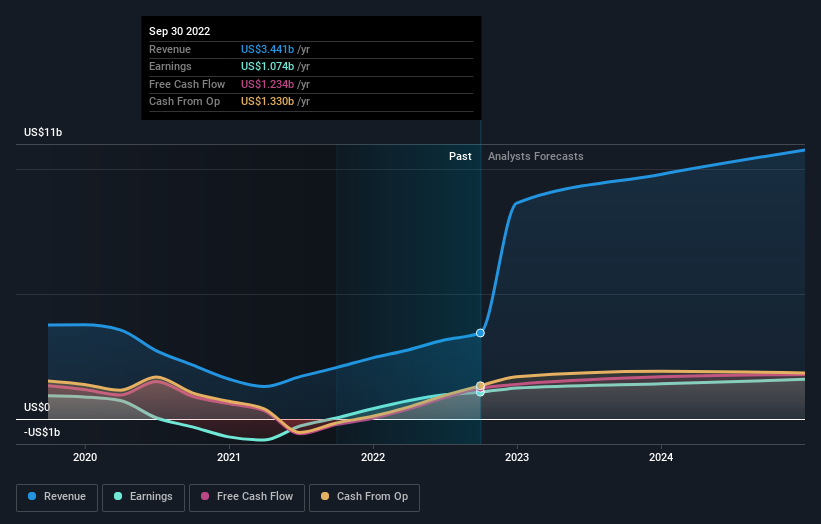Screen dimensions: 821x524
Task: Click the Past label on chart
Action: (x=460, y=156)
